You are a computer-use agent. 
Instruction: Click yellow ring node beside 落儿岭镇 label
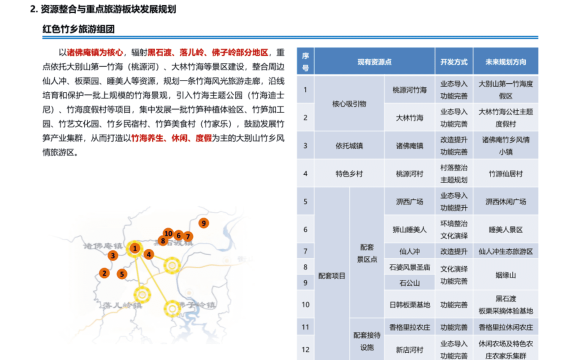[x=142, y=295]
